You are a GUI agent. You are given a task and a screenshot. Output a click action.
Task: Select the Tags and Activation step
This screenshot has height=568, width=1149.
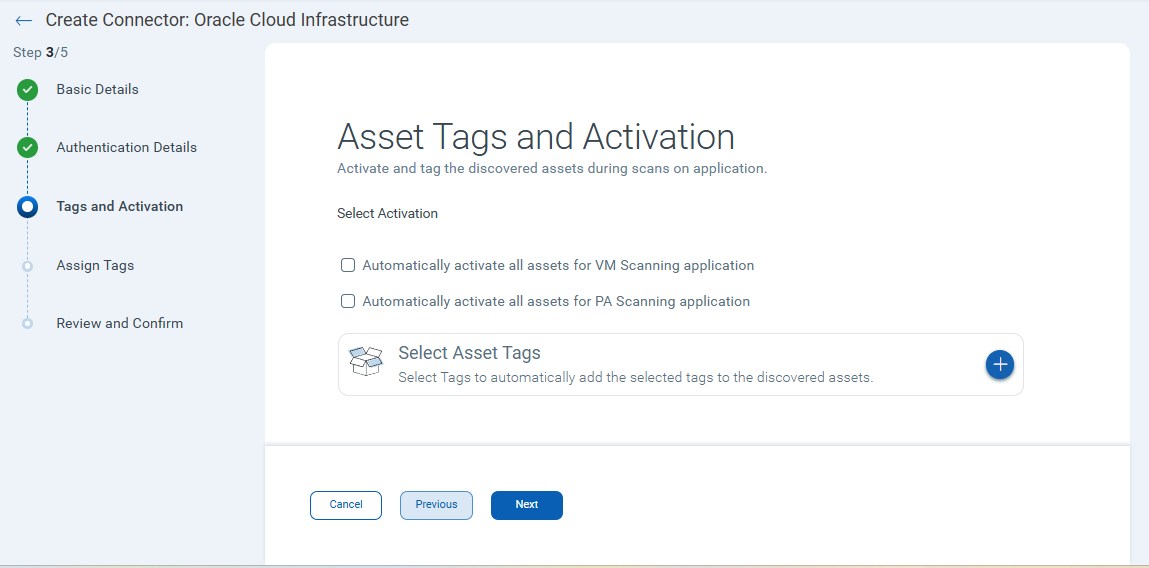(x=119, y=207)
